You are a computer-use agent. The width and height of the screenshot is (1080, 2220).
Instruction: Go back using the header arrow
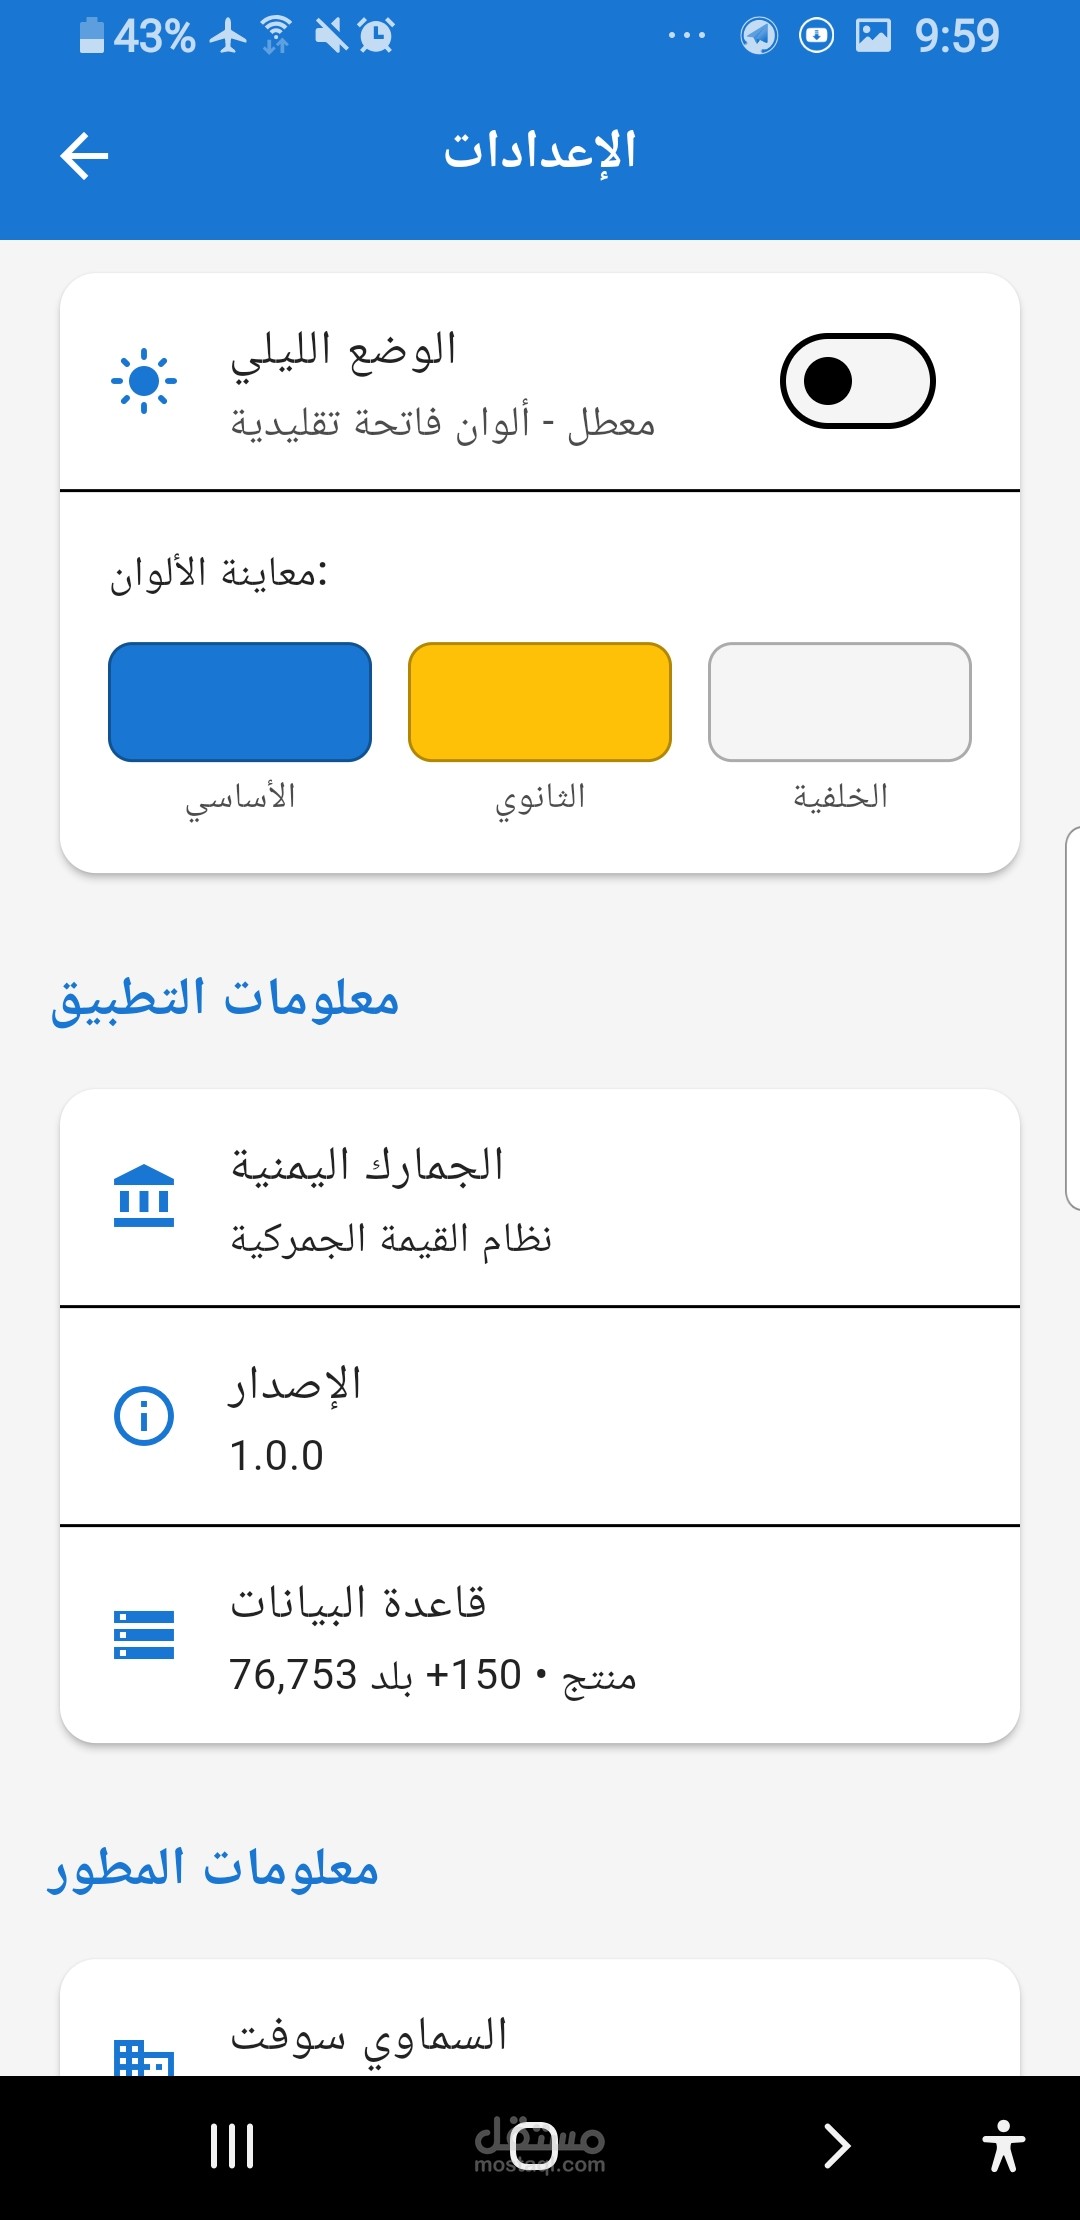pyautogui.click(x=84, y=156)
